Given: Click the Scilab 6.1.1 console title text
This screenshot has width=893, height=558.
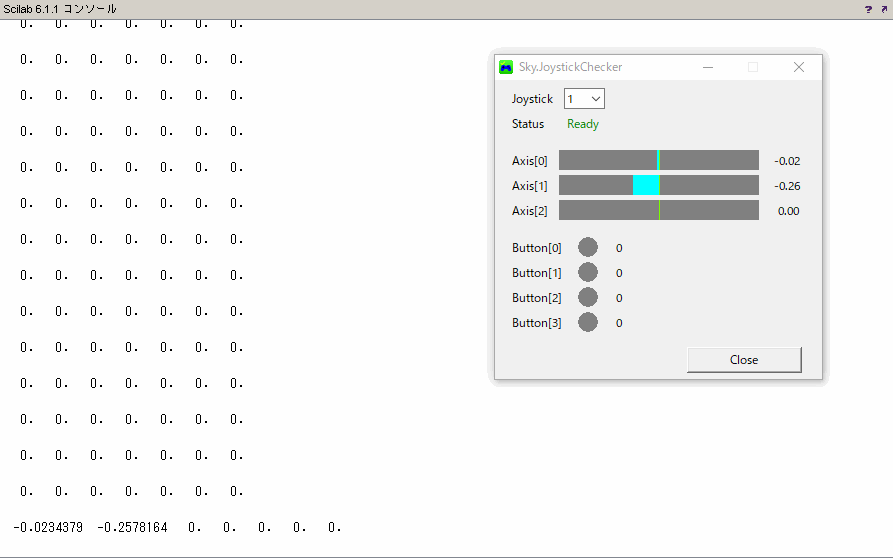Looking at the screenshot, I should pyautogui.click(x=60, y=9).
